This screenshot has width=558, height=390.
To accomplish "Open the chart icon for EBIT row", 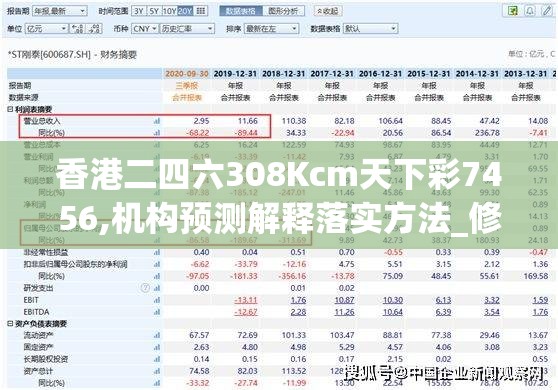I will click(156, 300).
